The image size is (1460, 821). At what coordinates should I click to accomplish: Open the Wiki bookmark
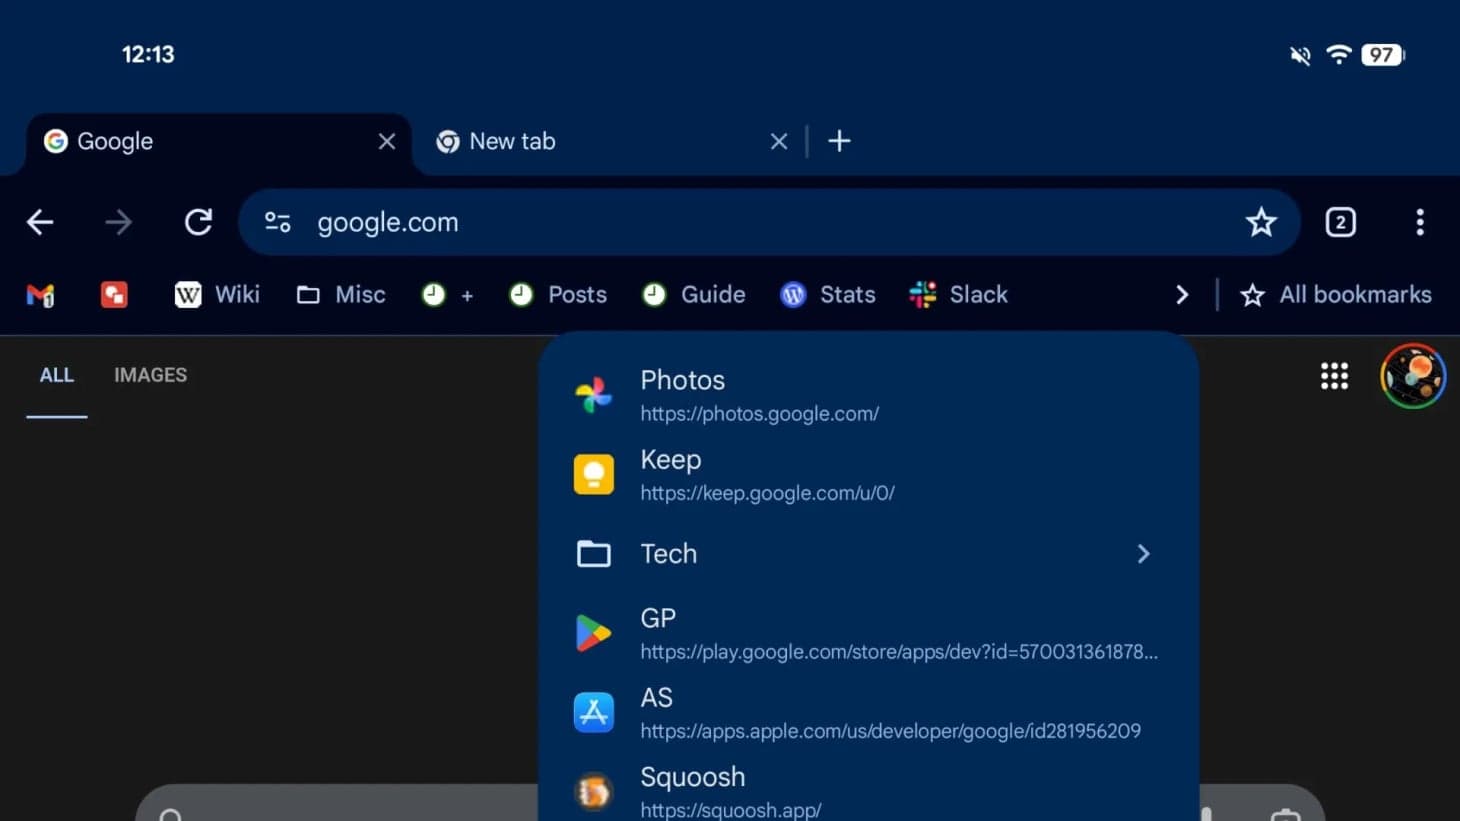(216, 294)
